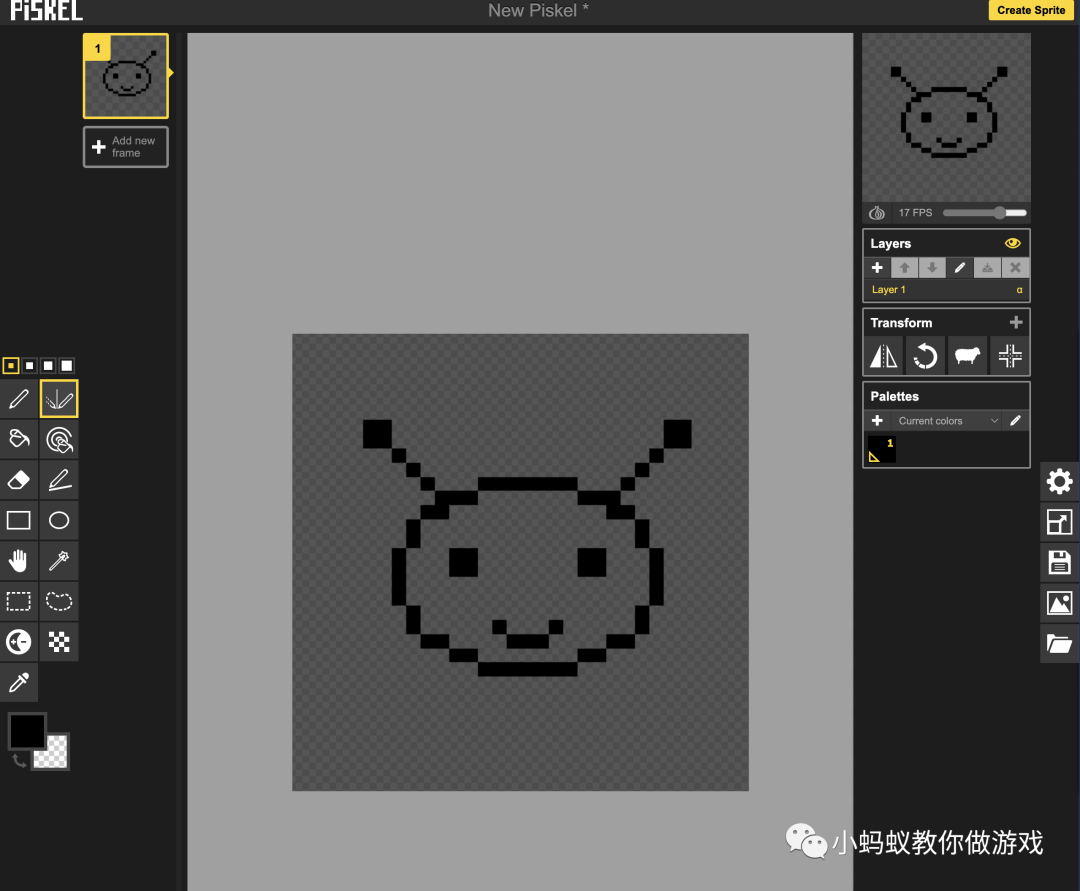This screenshot has width=1080, height=891.
Task: Choose pen size 2
Action: coord(30,366)
